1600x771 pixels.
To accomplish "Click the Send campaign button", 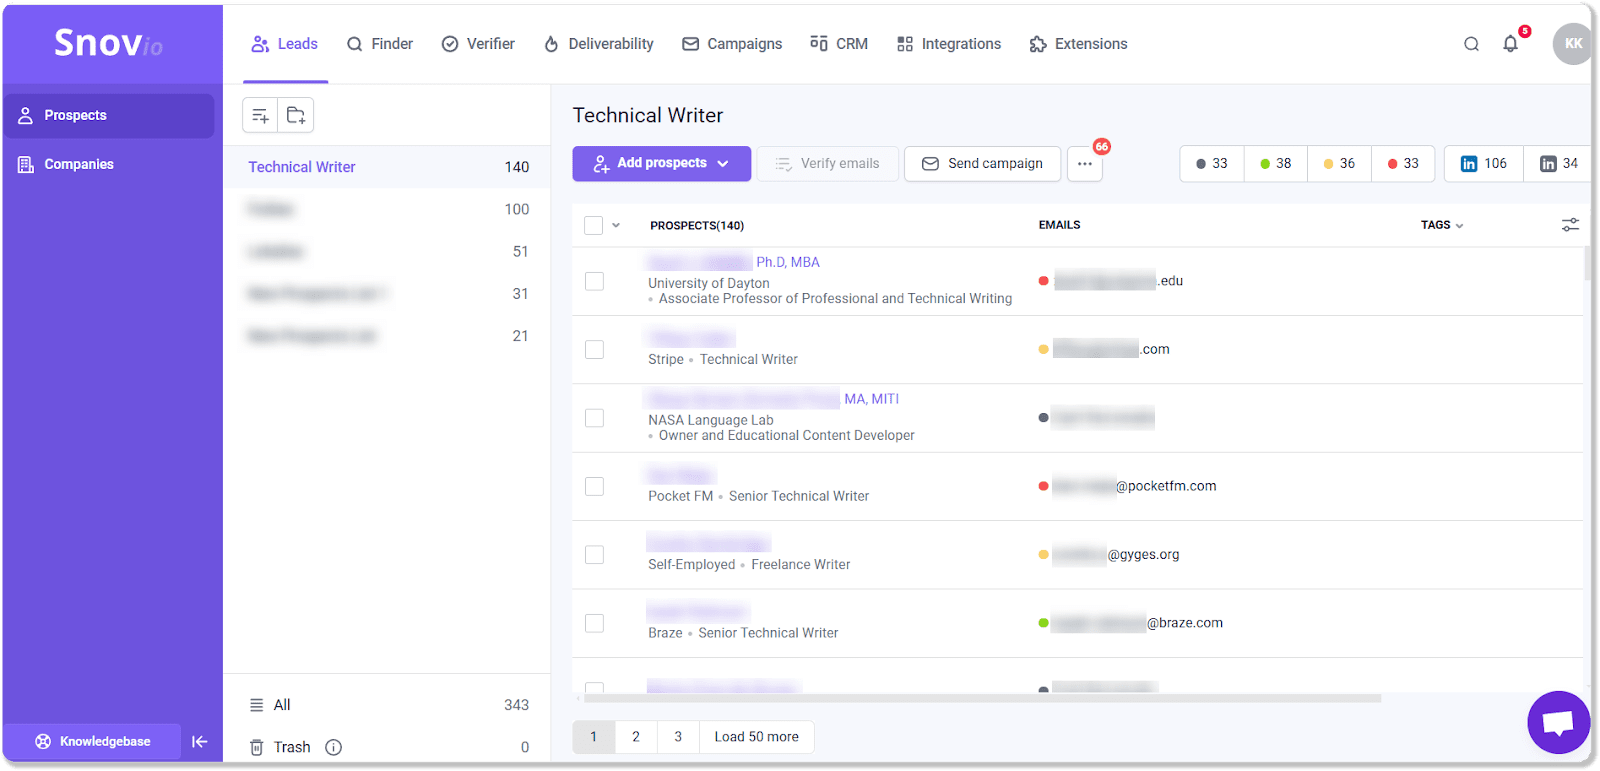I will tap(982, 164).
